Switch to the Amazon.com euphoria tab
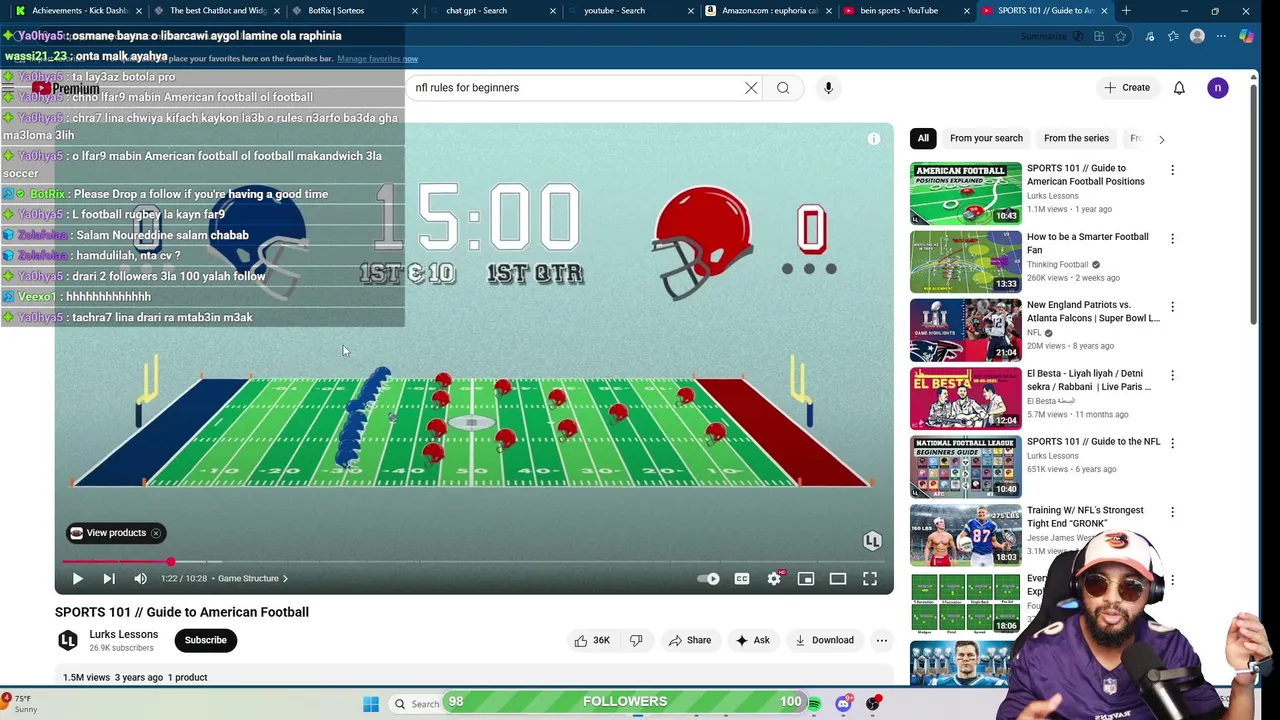1280x720 pixels. (x=770, y=11)
